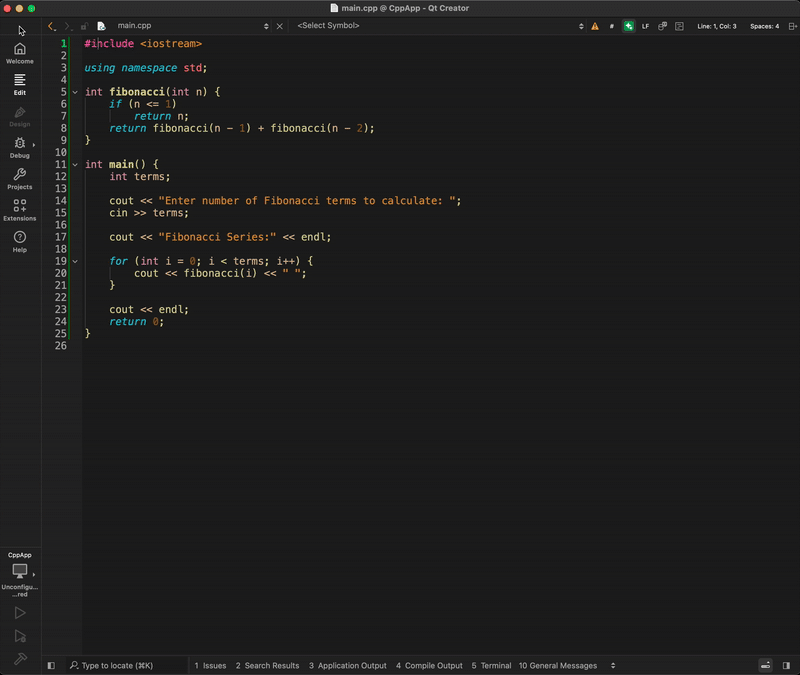Click the Line: 1, Col: 3 indicator
The width and height of the screenshot is (800, 675).
pyautogui.click(x=717, y=26)
